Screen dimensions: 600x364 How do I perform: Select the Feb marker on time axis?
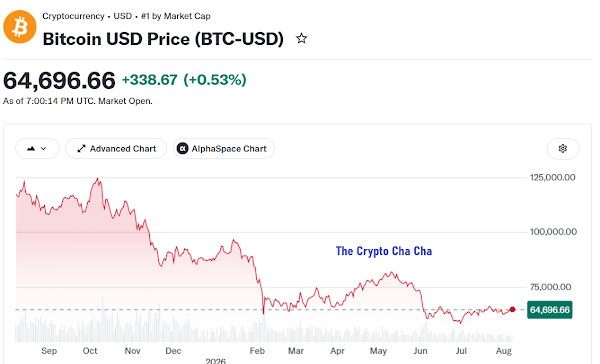point(257,351)
